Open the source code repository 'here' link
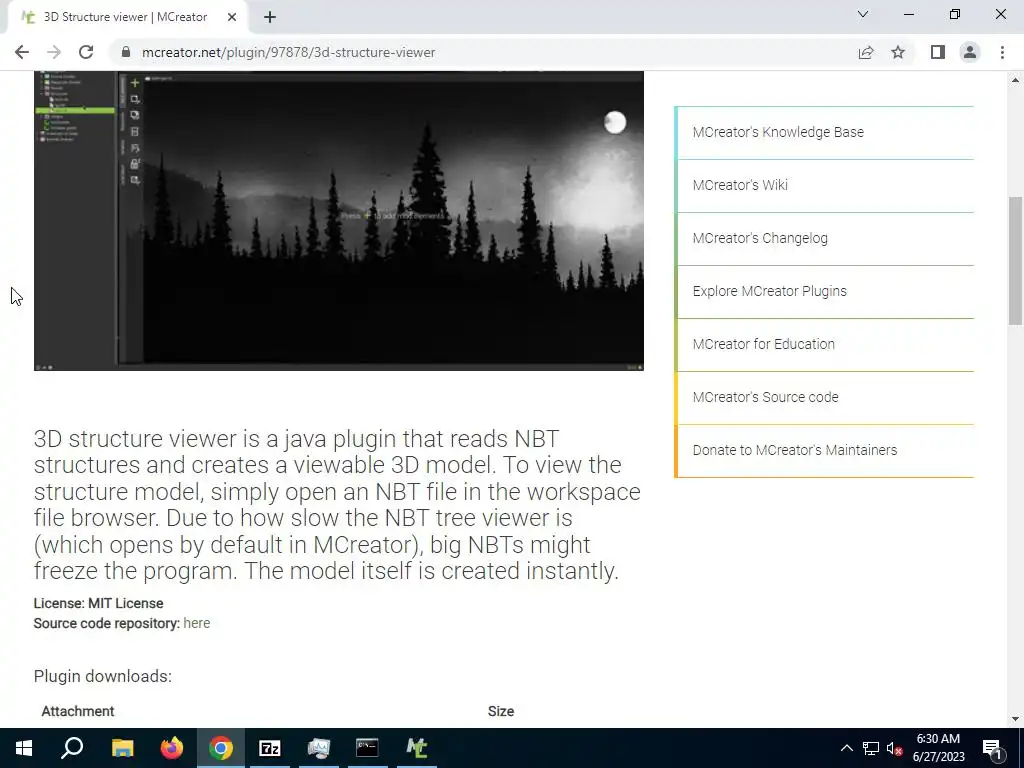 point(197,623)
